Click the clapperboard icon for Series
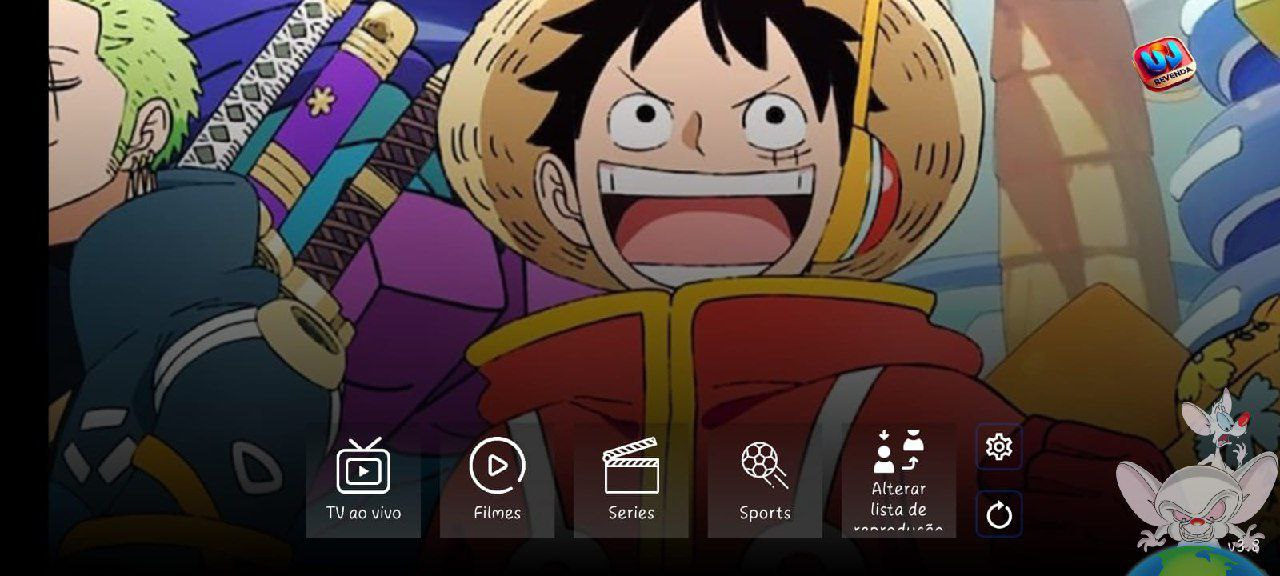The height and width of the screenshot is (576, 1280). click(631, 466)
